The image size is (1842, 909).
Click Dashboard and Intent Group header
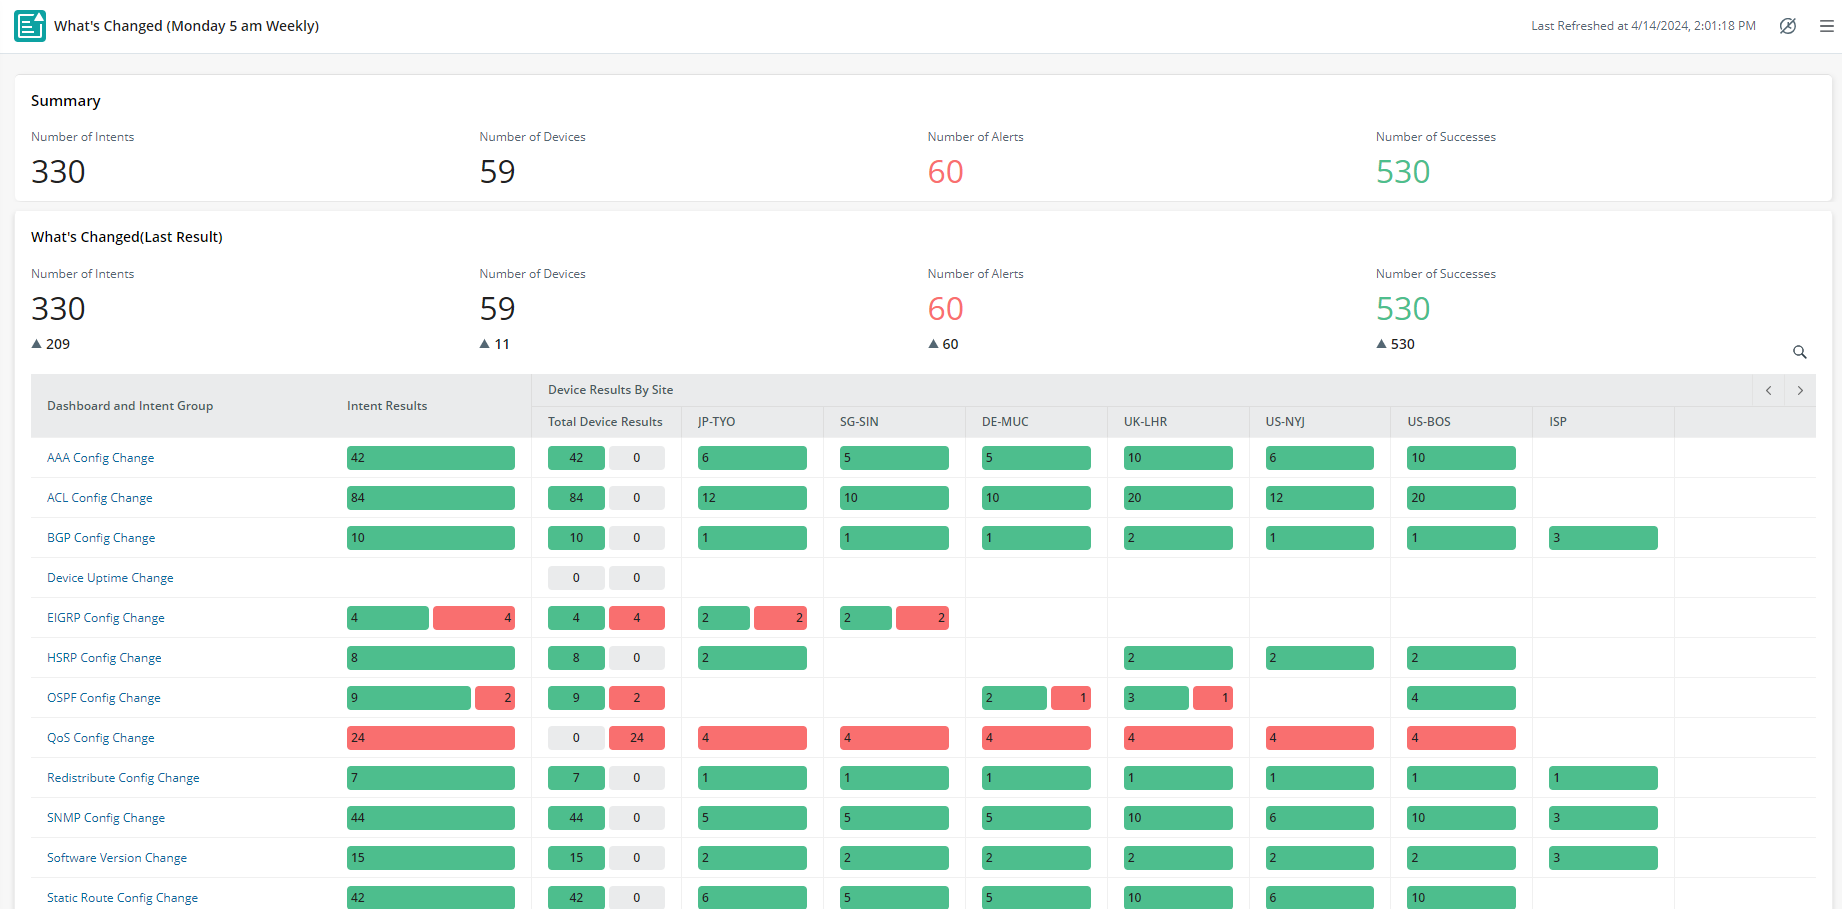click(130, 406)
